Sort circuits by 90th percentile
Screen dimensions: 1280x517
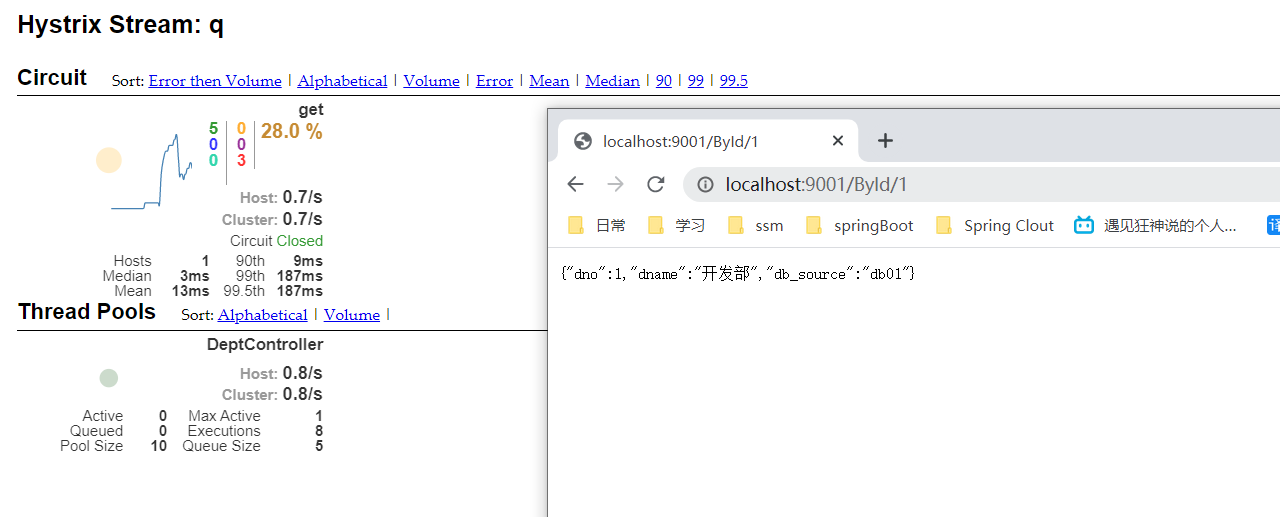(664, 81)
